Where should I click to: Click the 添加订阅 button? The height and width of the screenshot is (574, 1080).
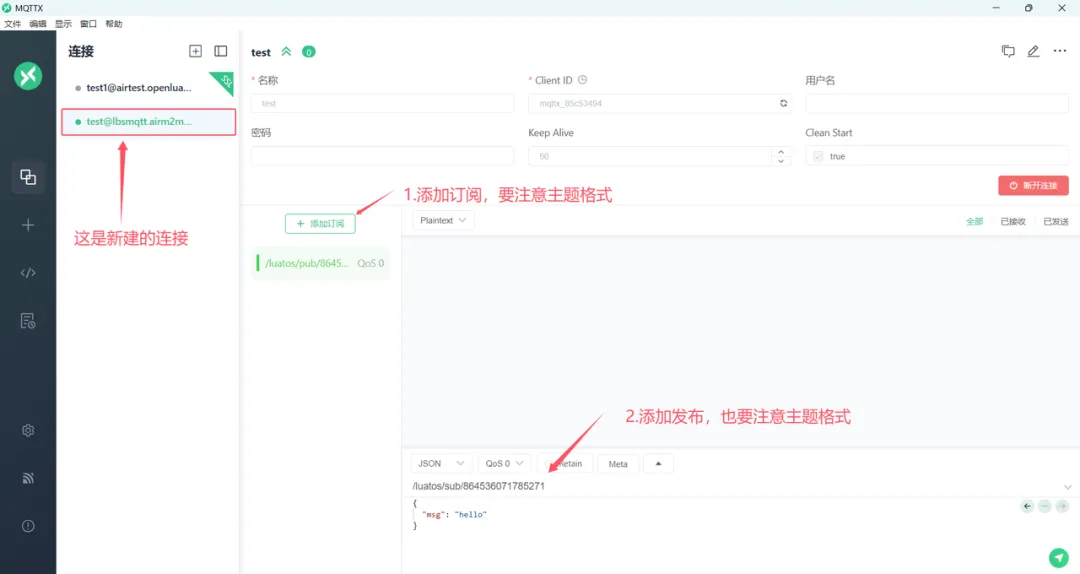tap(320, 223)
